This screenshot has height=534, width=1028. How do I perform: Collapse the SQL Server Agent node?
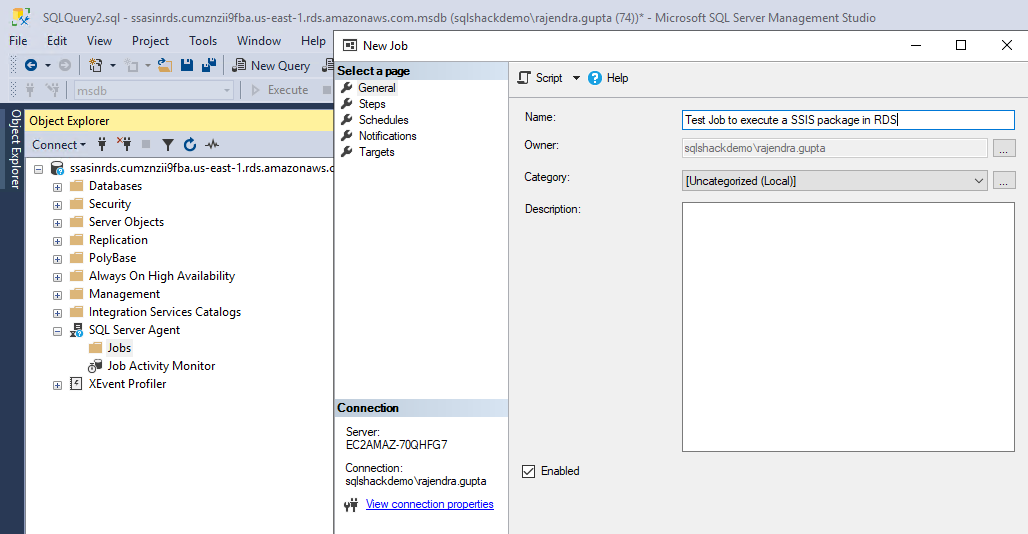[x=58, y=330]
